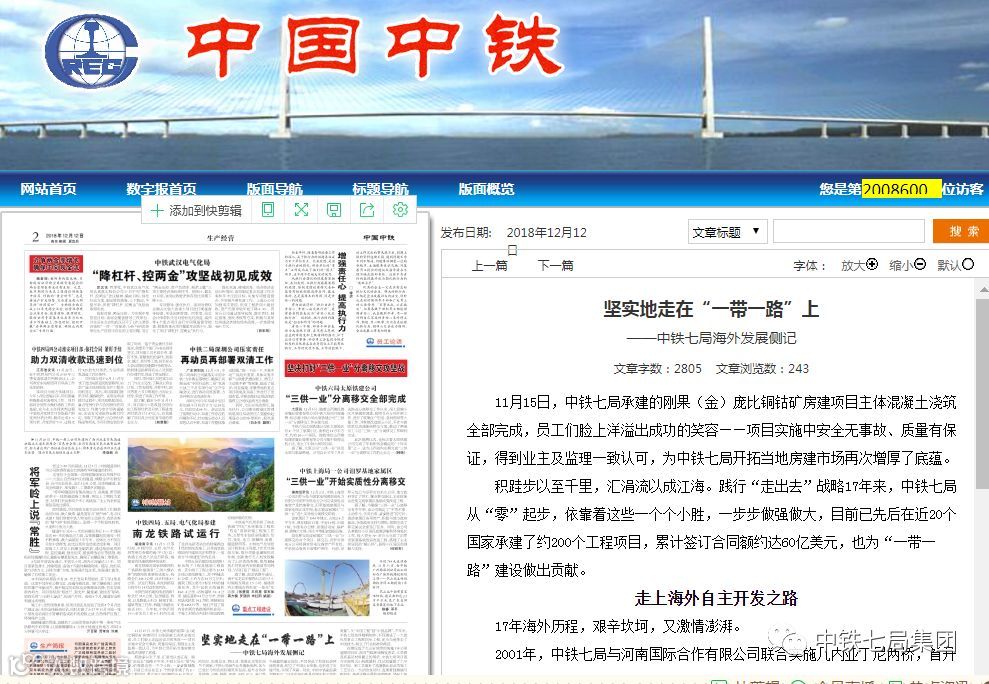Click 助力双清收款迅速到位 headline
989x684 pixels.
pos(76,360)
